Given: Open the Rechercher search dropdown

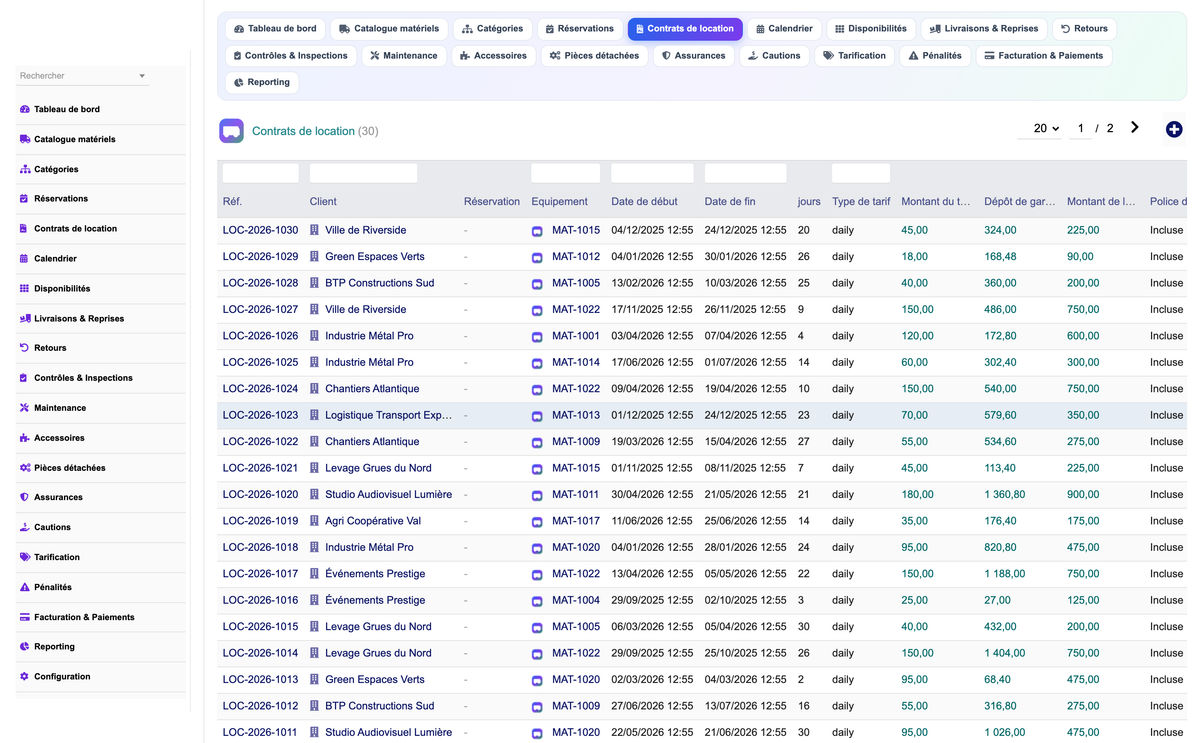Looking at the screenshot, I should coord(83,76).
